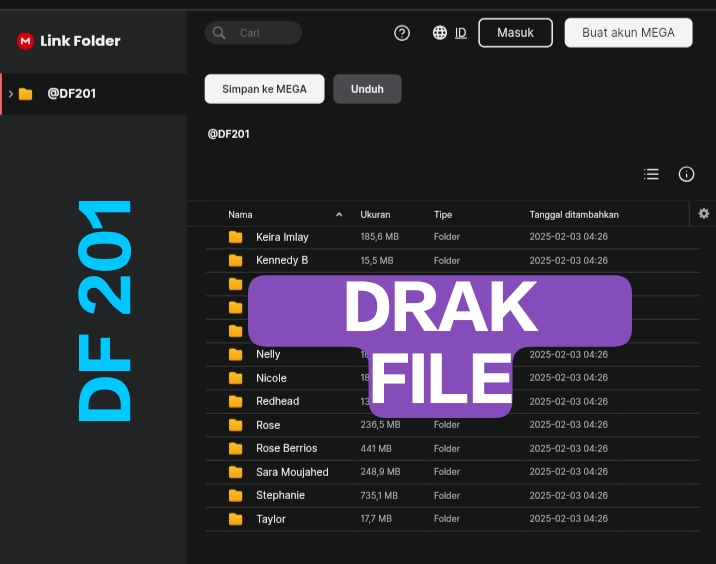Click the Unduh download button
Image resolution: width=716 pixels, height=564 pixels.
click(x=367, y=89)
